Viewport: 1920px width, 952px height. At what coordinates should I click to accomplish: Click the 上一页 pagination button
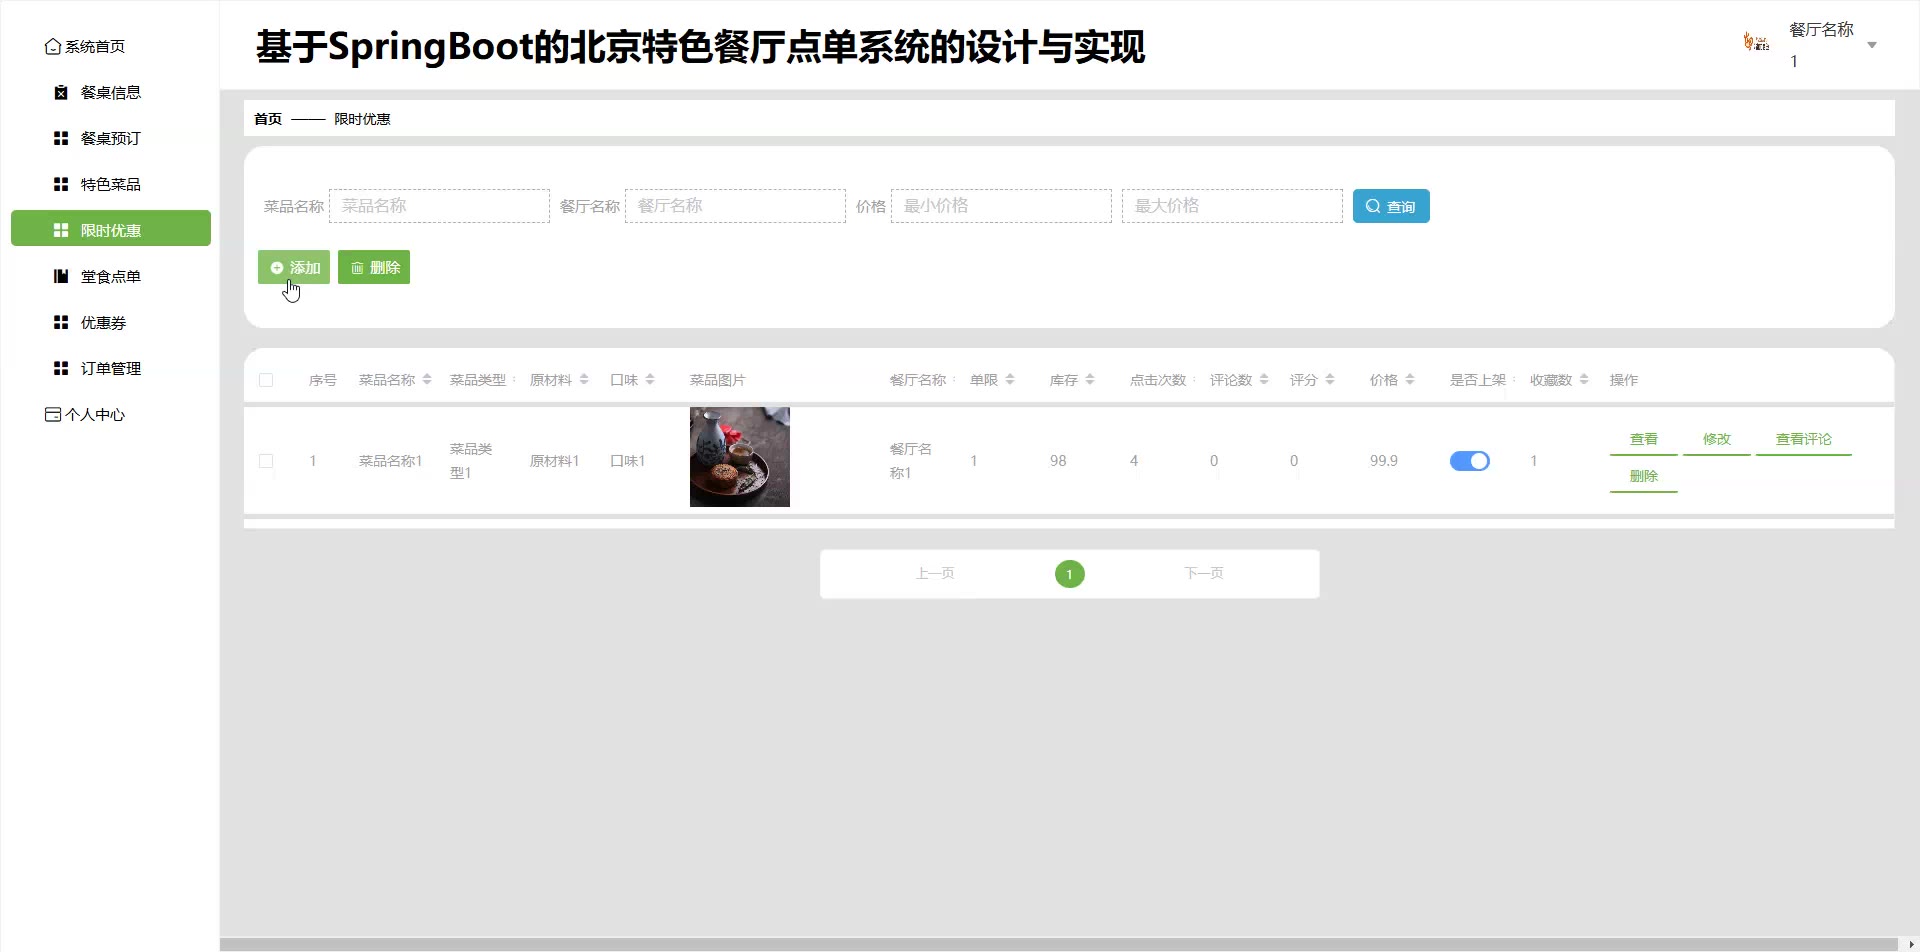coord(935,574)
